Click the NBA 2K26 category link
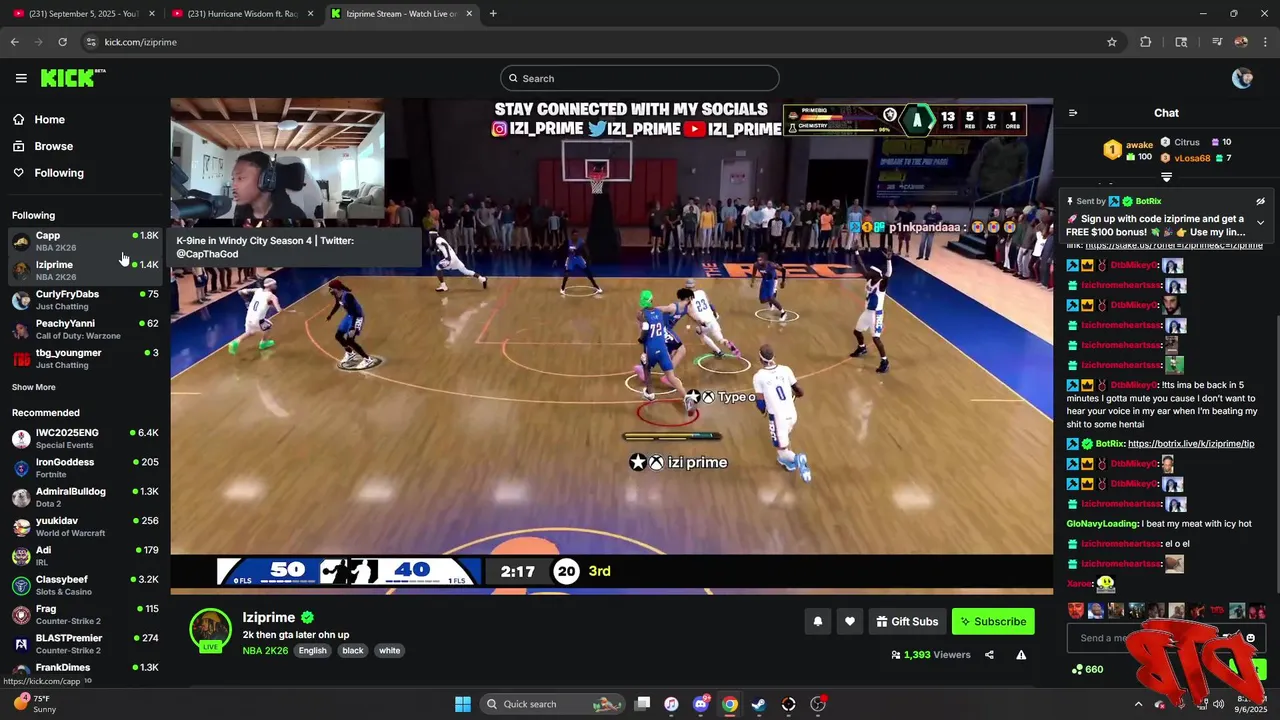This screenshot has height=720, width=1280. point(265,650)
